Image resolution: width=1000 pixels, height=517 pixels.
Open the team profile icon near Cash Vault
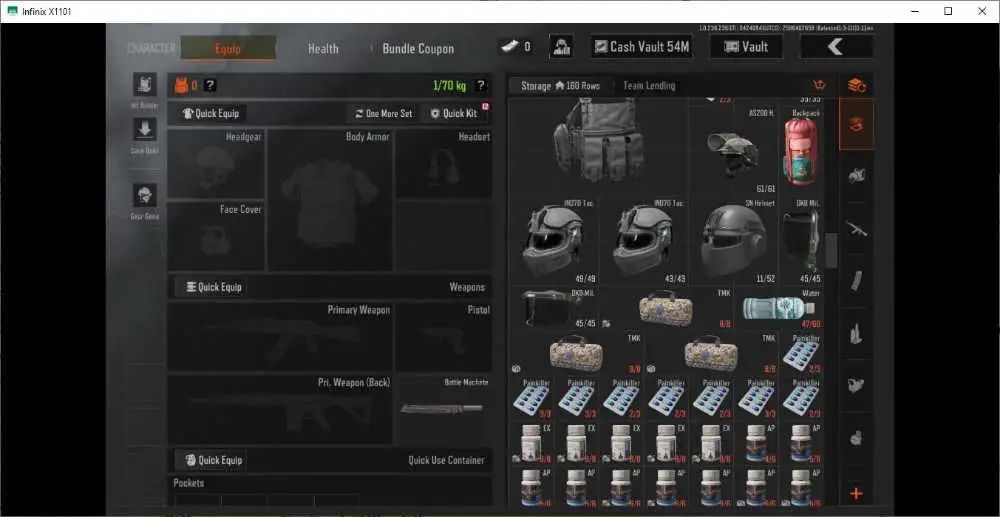[561, 47]
